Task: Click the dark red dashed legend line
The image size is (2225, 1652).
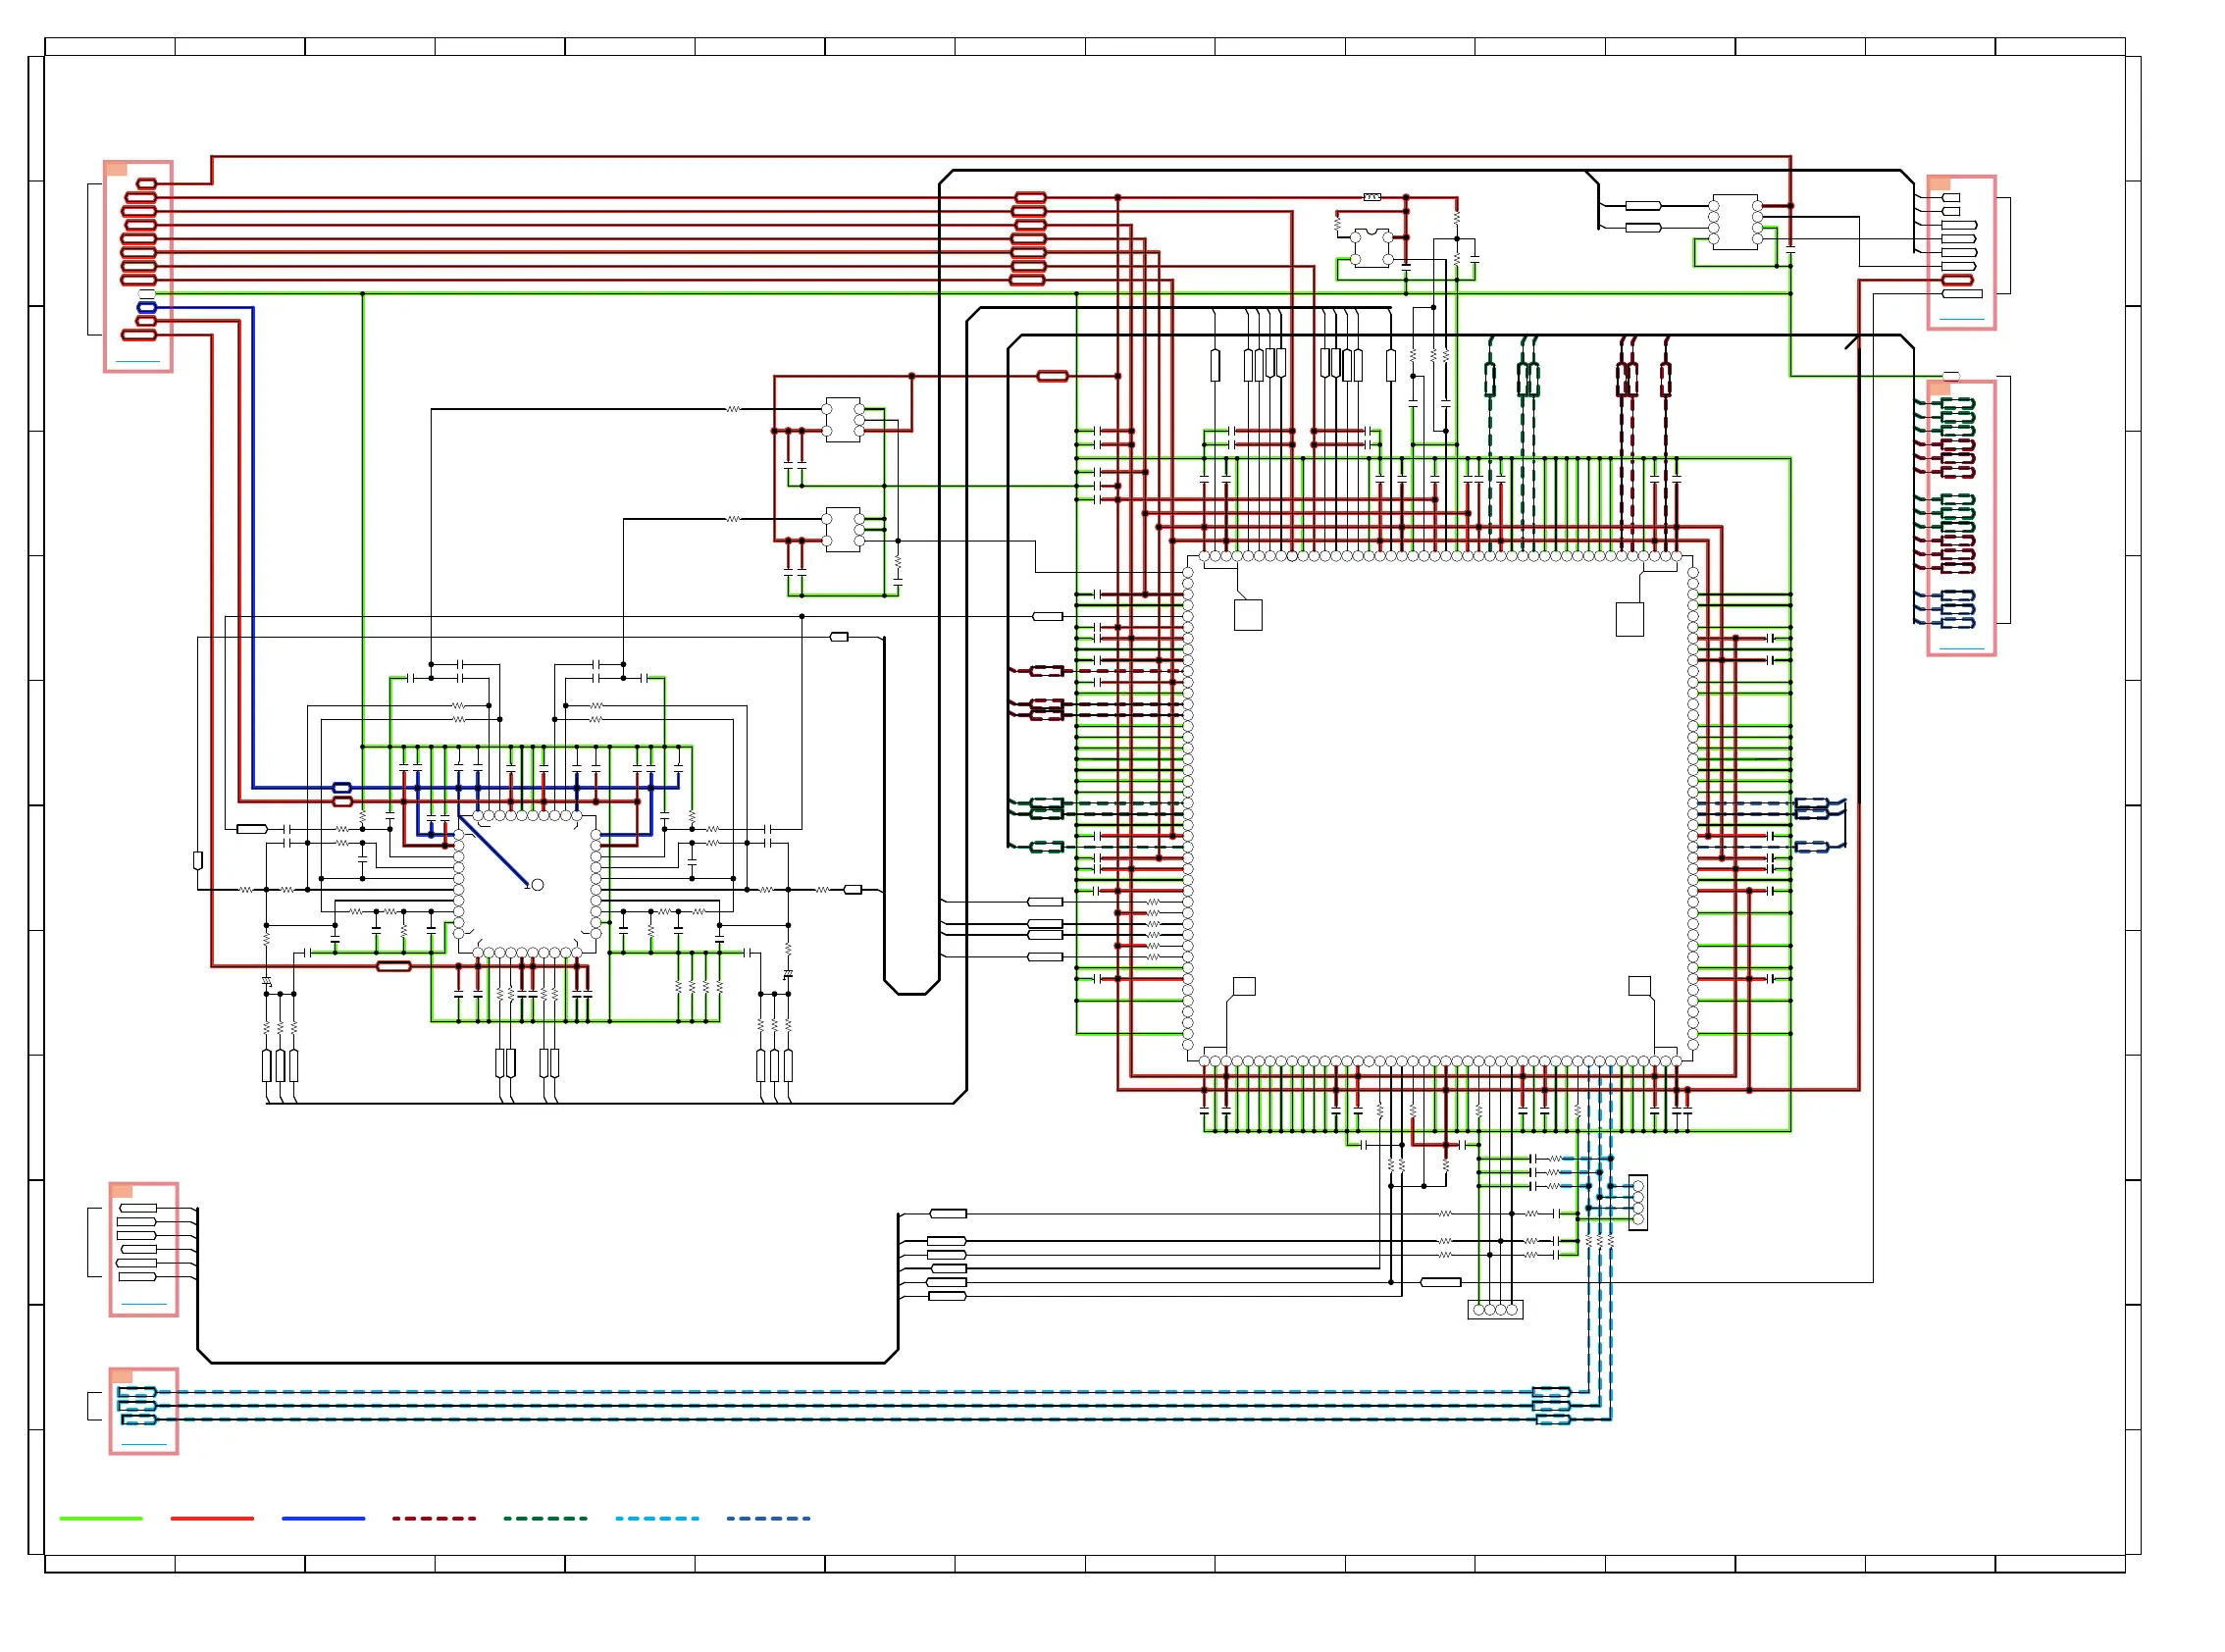Action: click(x=434, y=1519)
